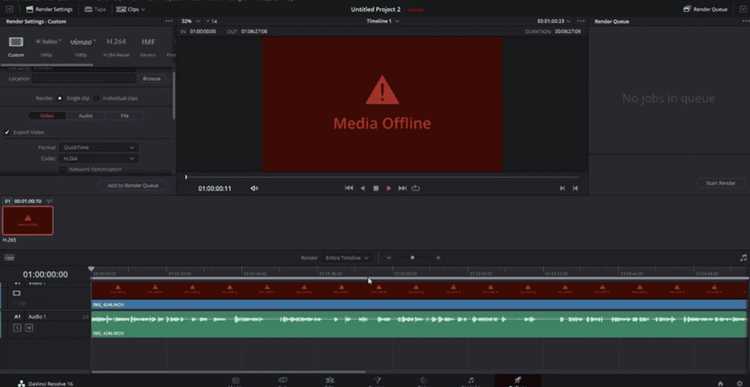Toggle the timeline view options icon
The image size is (750, 387).
pyautogui.click(x=9, y=258)
